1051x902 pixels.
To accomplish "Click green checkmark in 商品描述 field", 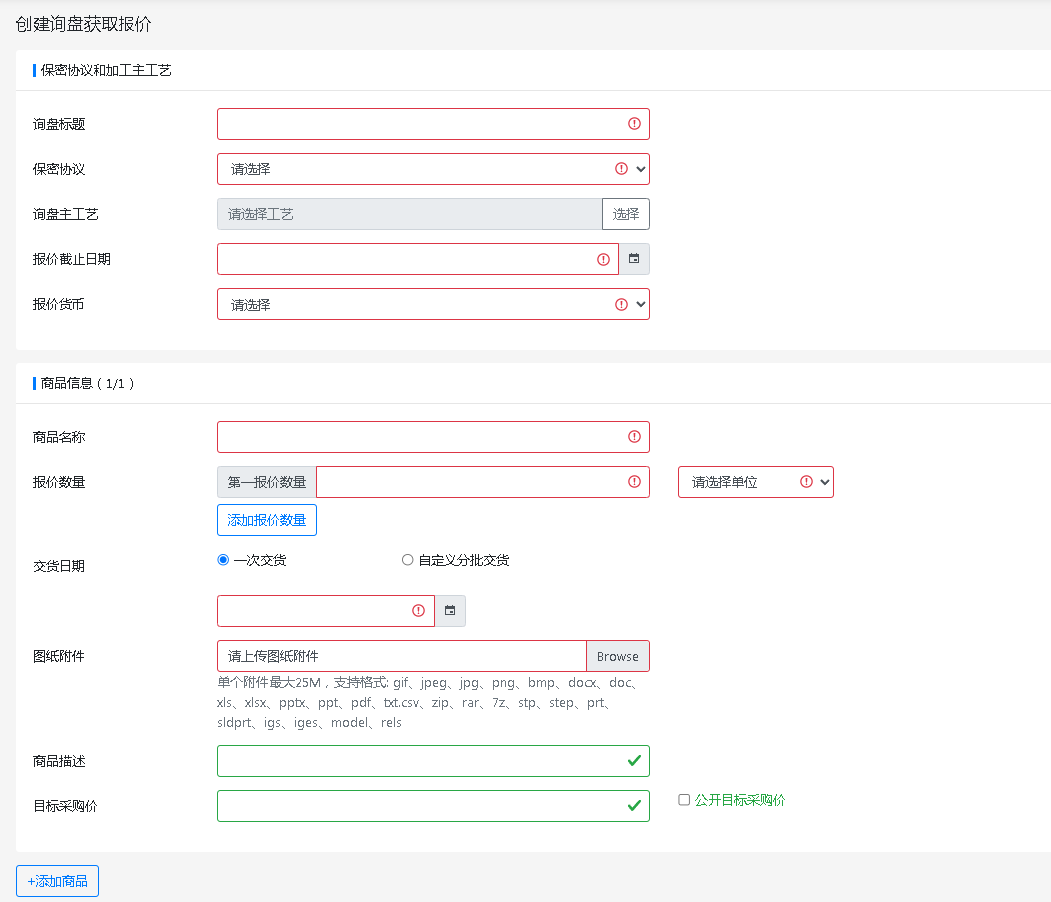I will pyautogui.click(x=634, y=761).
